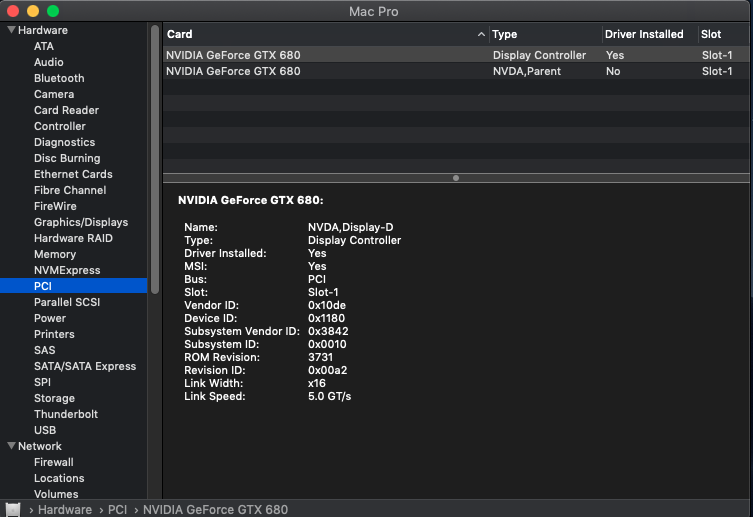Open Parallel SCSI entry
This screenshot has height=517, width=753.
(x=67, y=302)
